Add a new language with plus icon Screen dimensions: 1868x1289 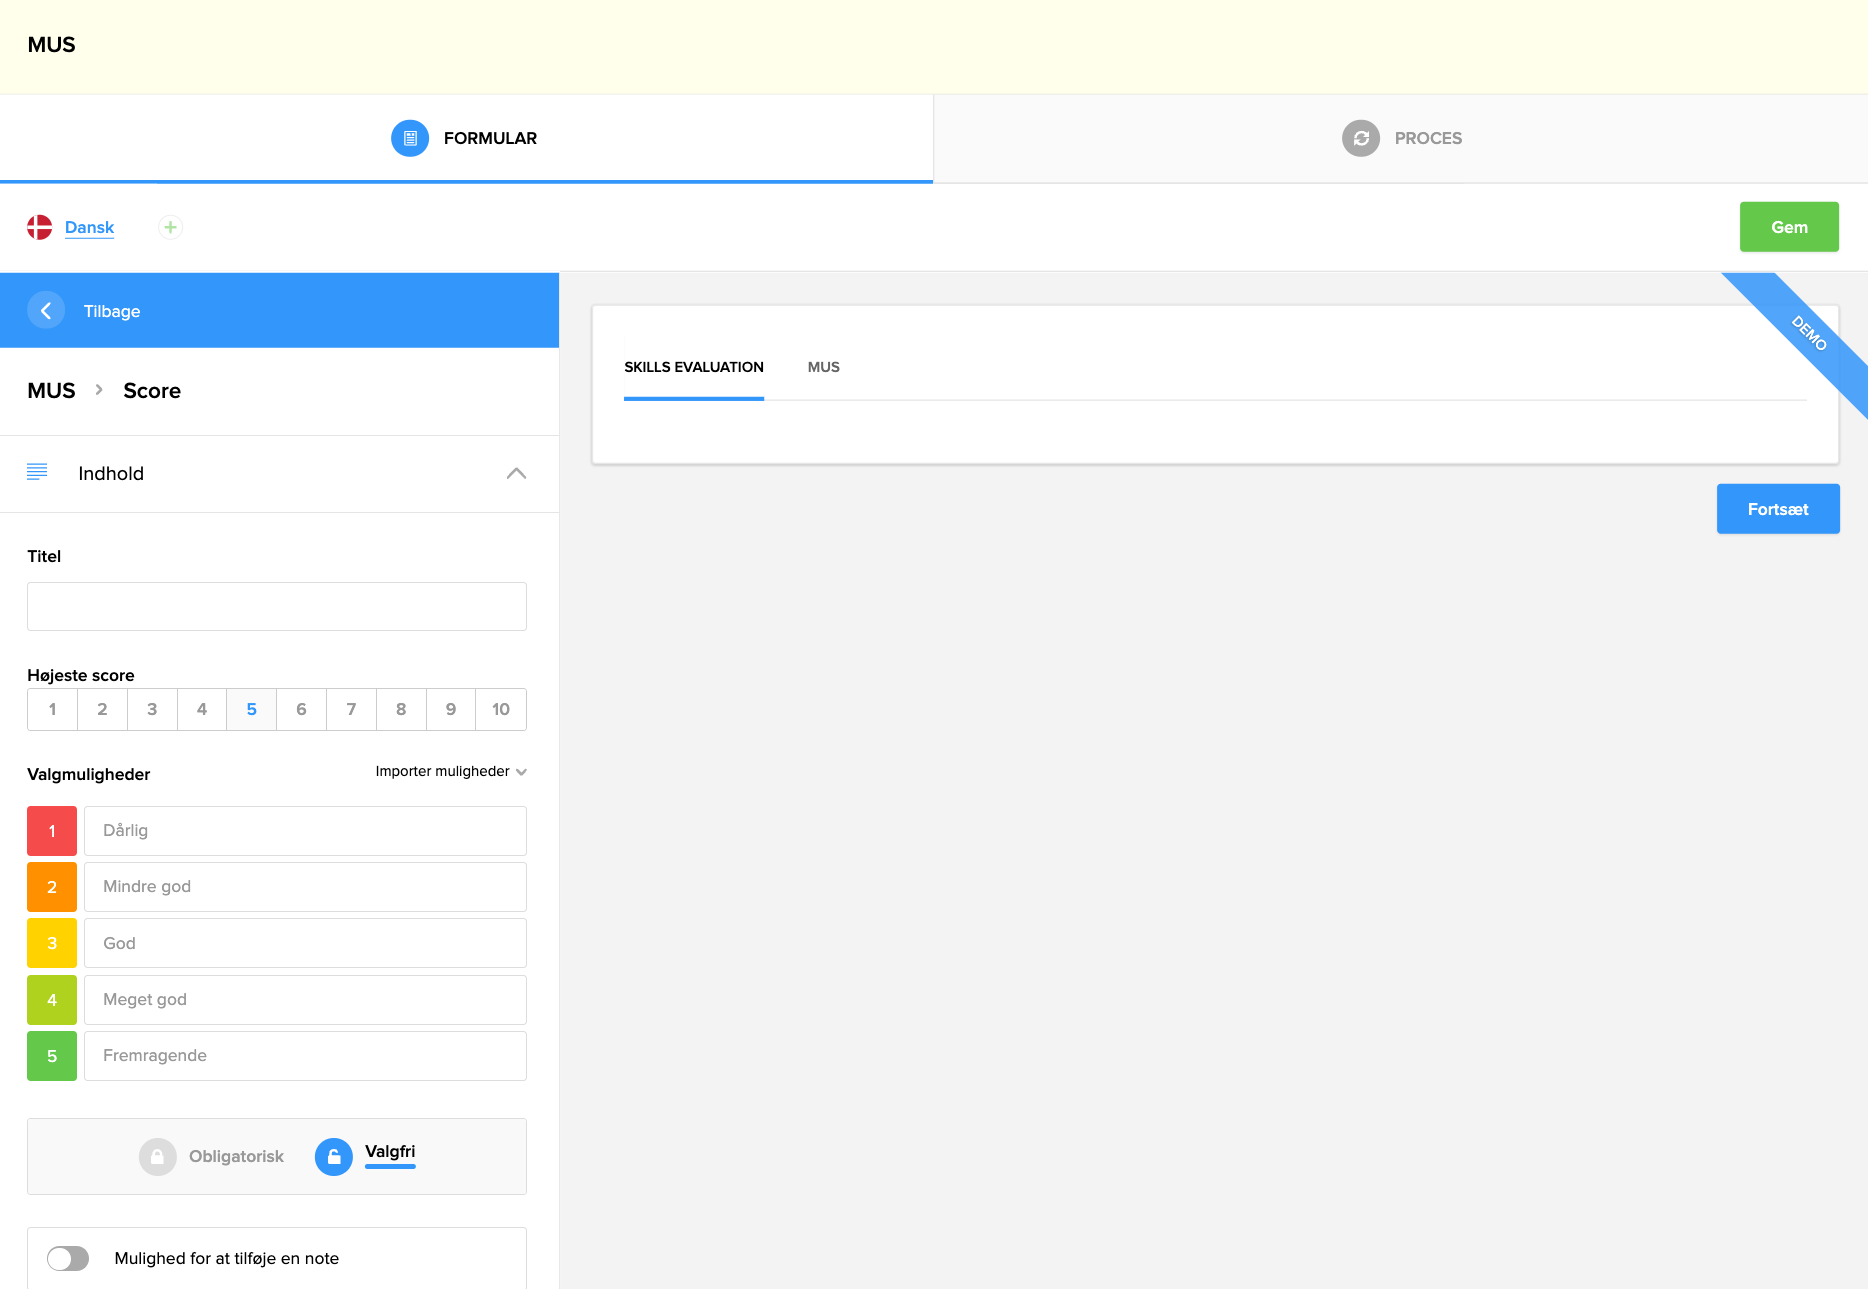pos(171,227)
